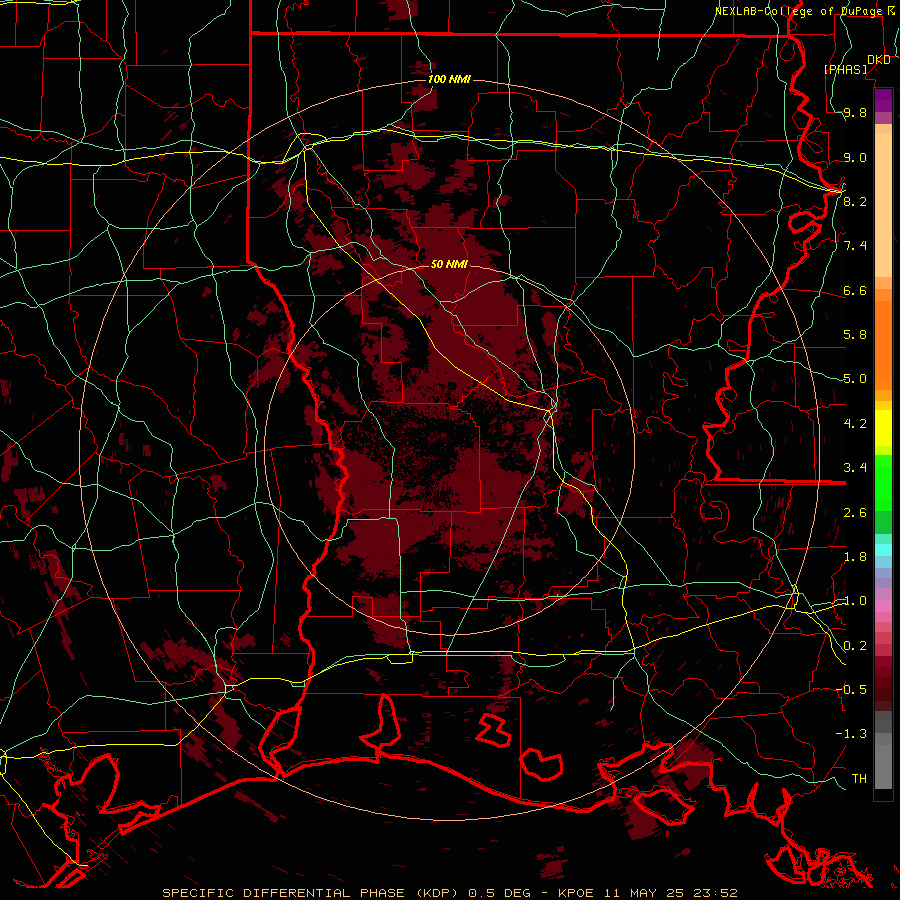Select the 9.0 value on the scale

(855, 157)
